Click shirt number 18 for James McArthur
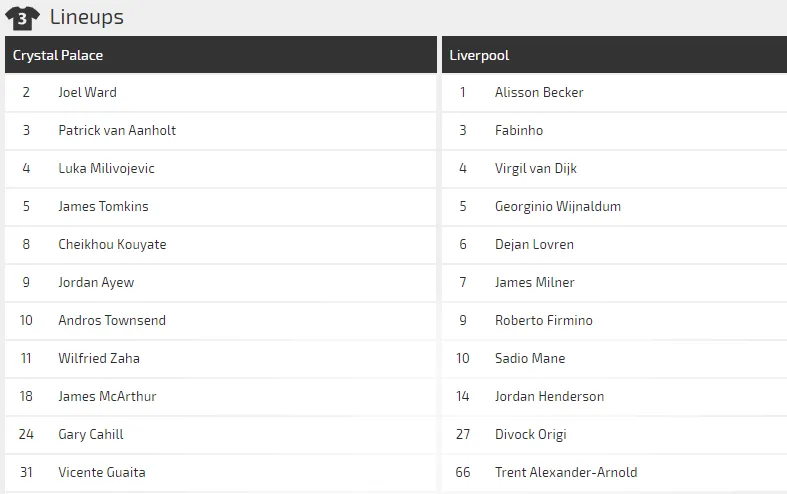This screenshot has width=787, height=494. [26, 396]
